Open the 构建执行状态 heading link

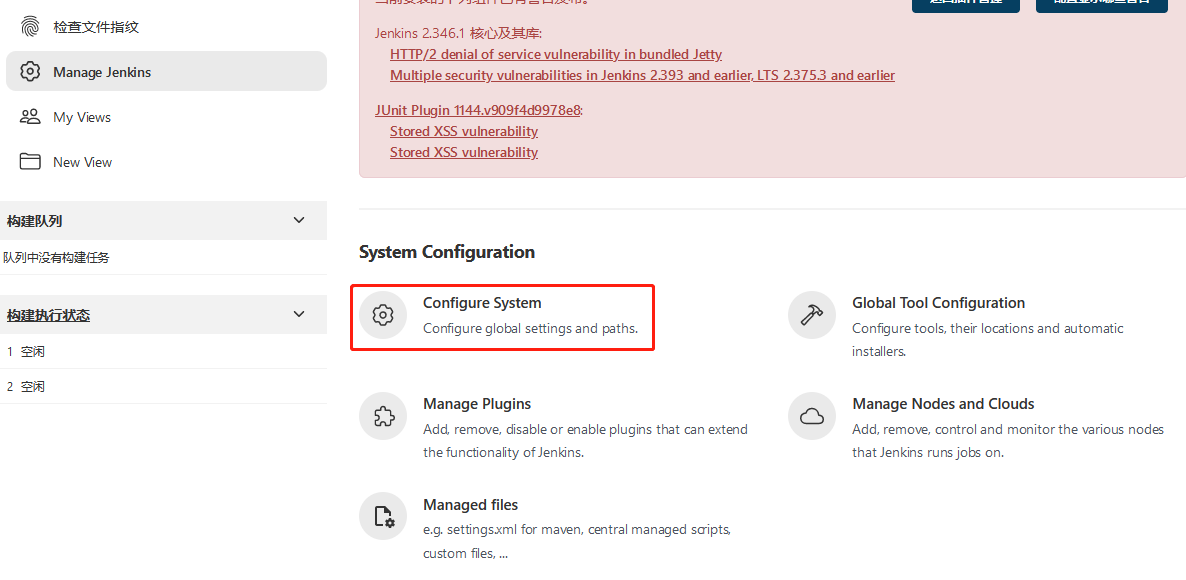click(48, 315)
